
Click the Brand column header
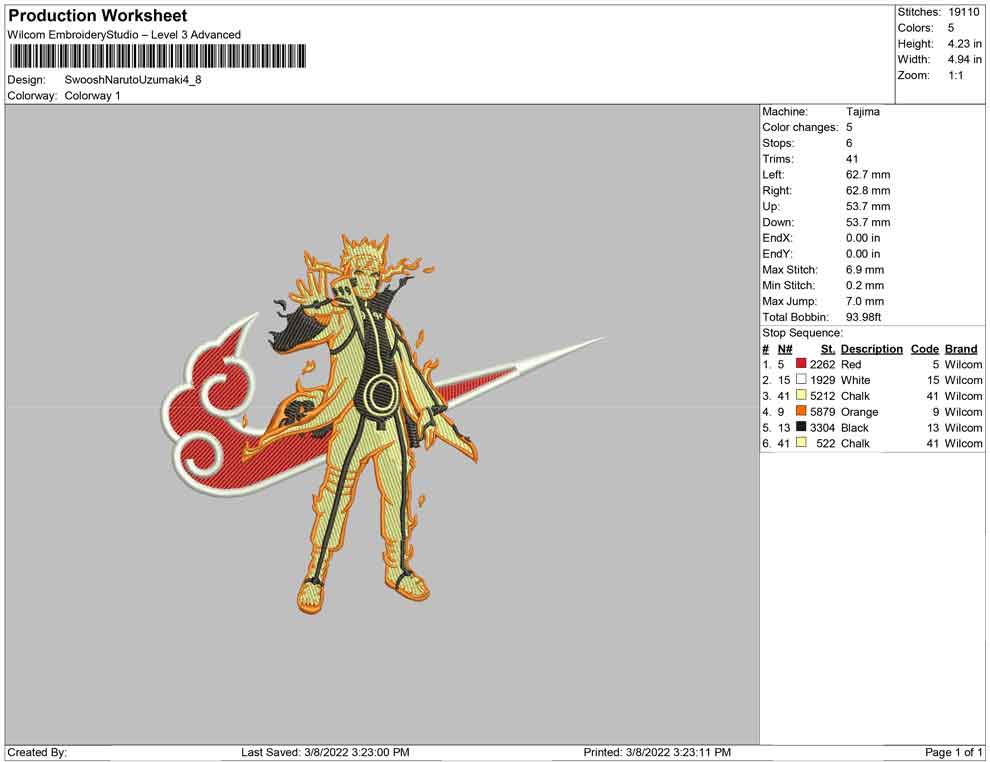tap(961, 349)
